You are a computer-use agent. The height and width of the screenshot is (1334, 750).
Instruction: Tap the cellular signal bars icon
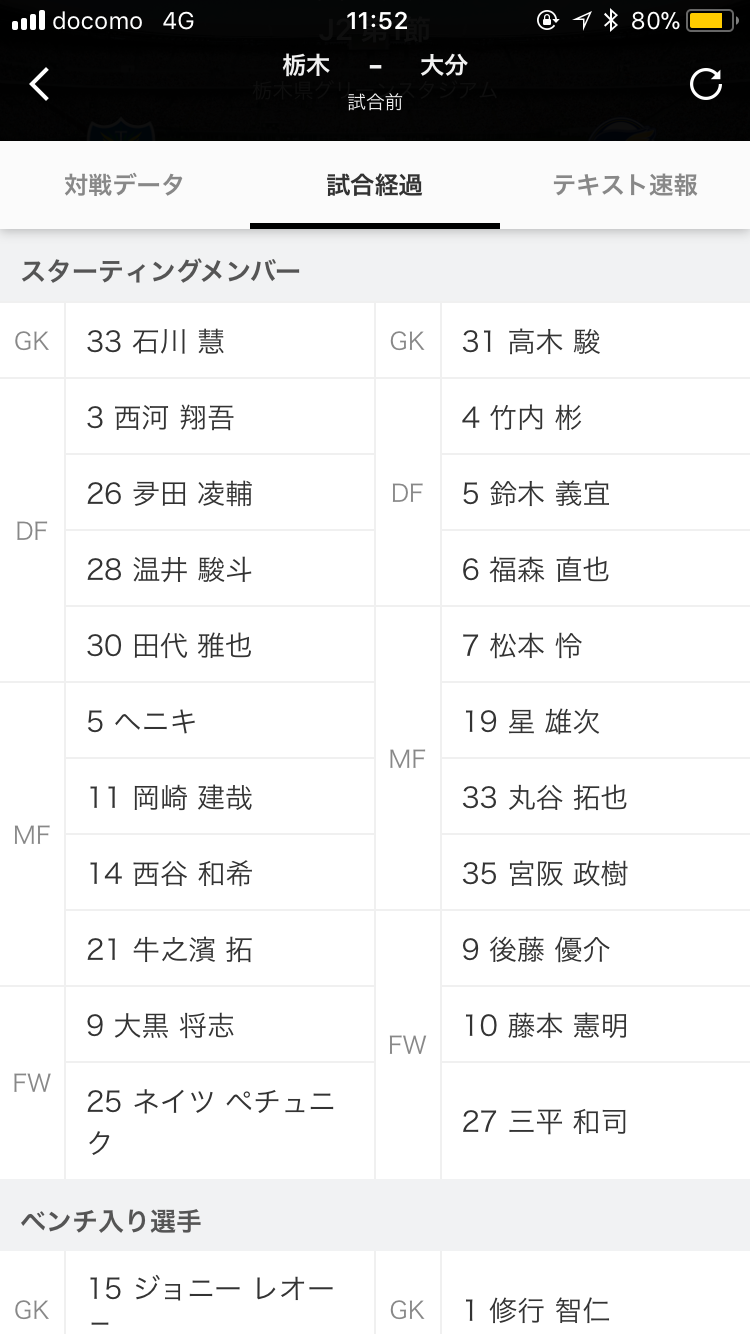[x=28, y=21]
